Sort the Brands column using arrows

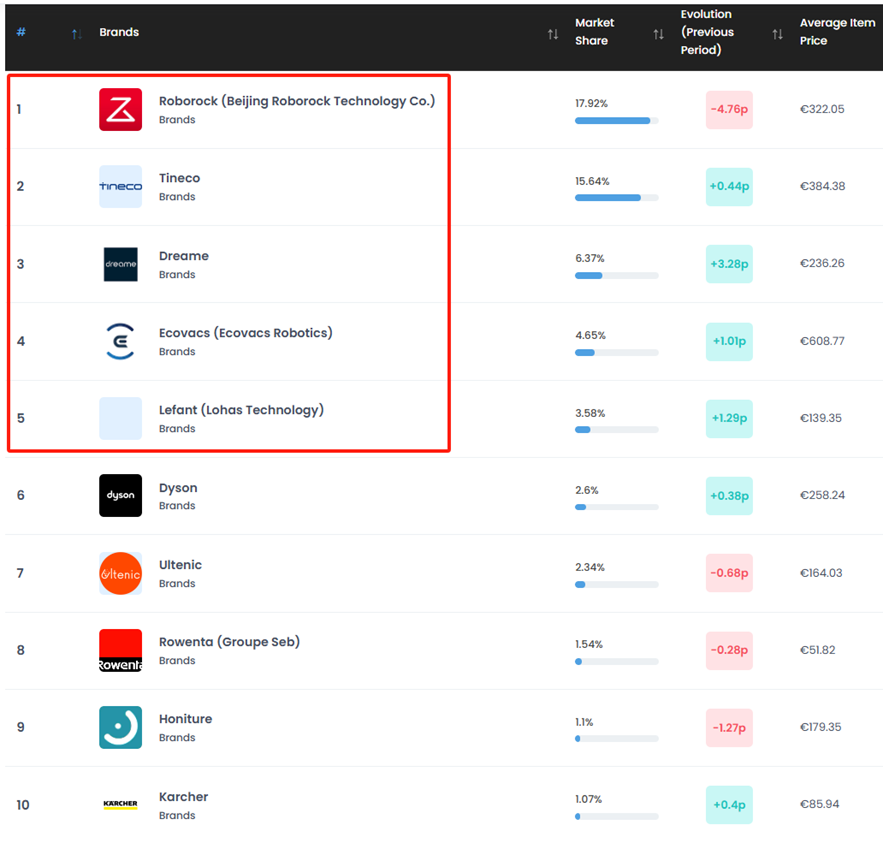point(553,35)
